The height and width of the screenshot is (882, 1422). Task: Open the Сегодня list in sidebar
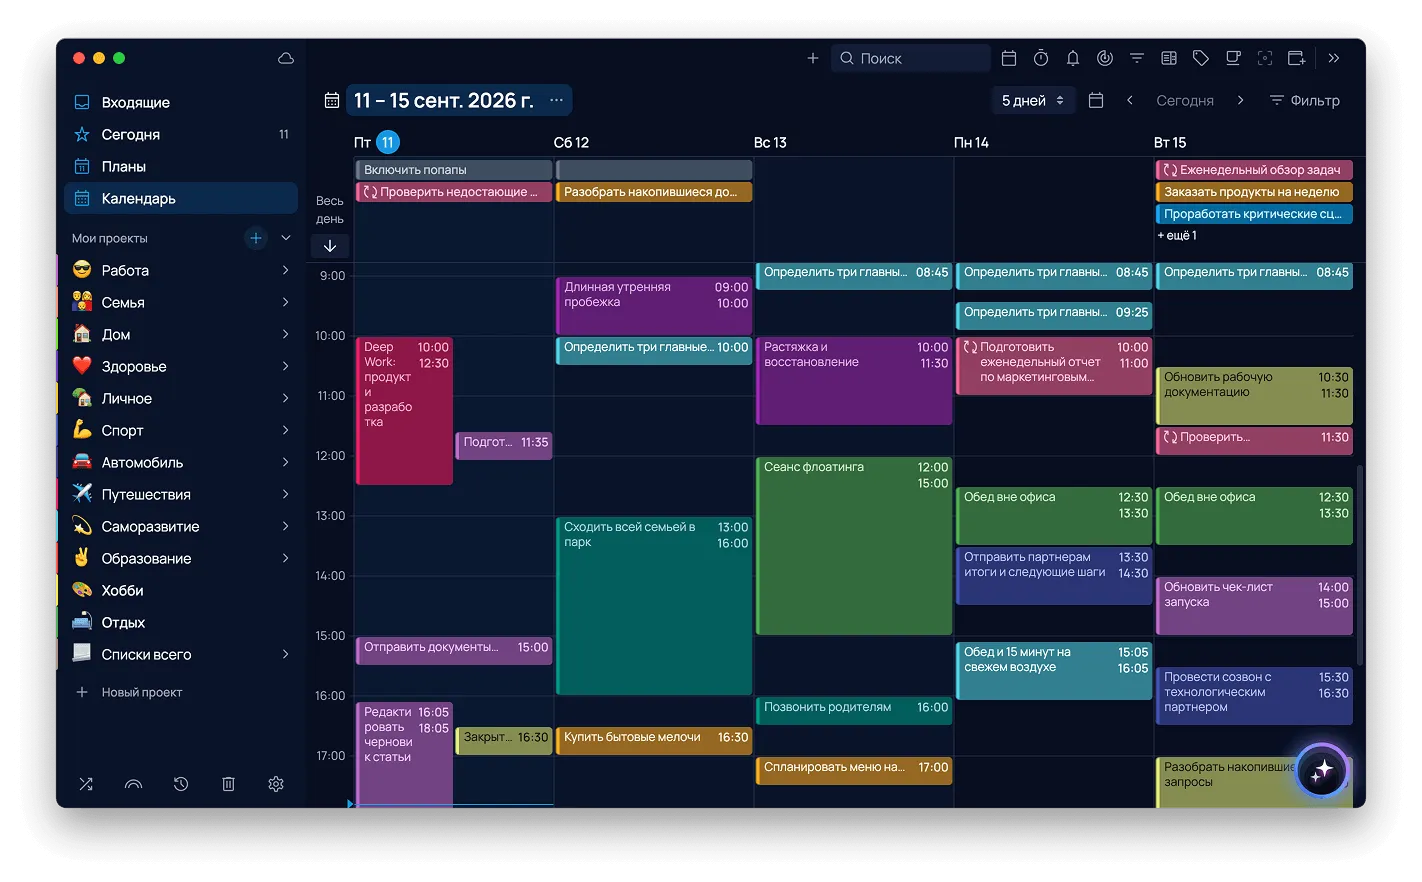pos(181,134)
